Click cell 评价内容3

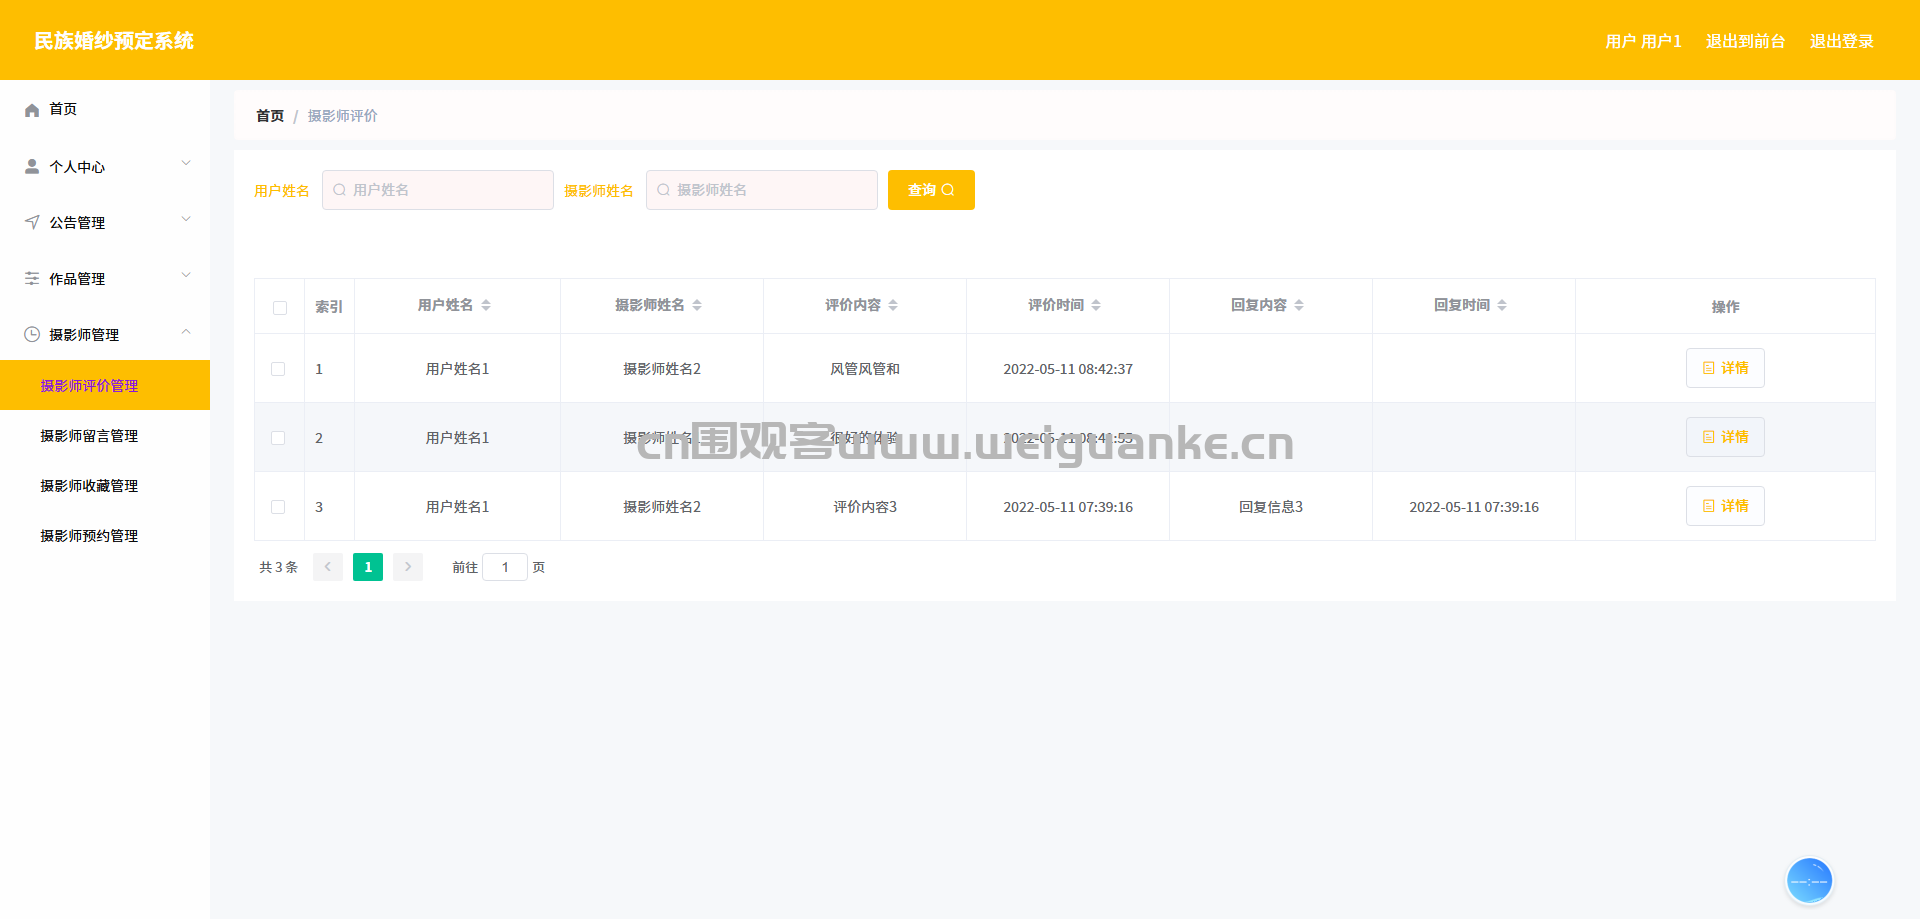pyautogui.click(x=865, y=507)
